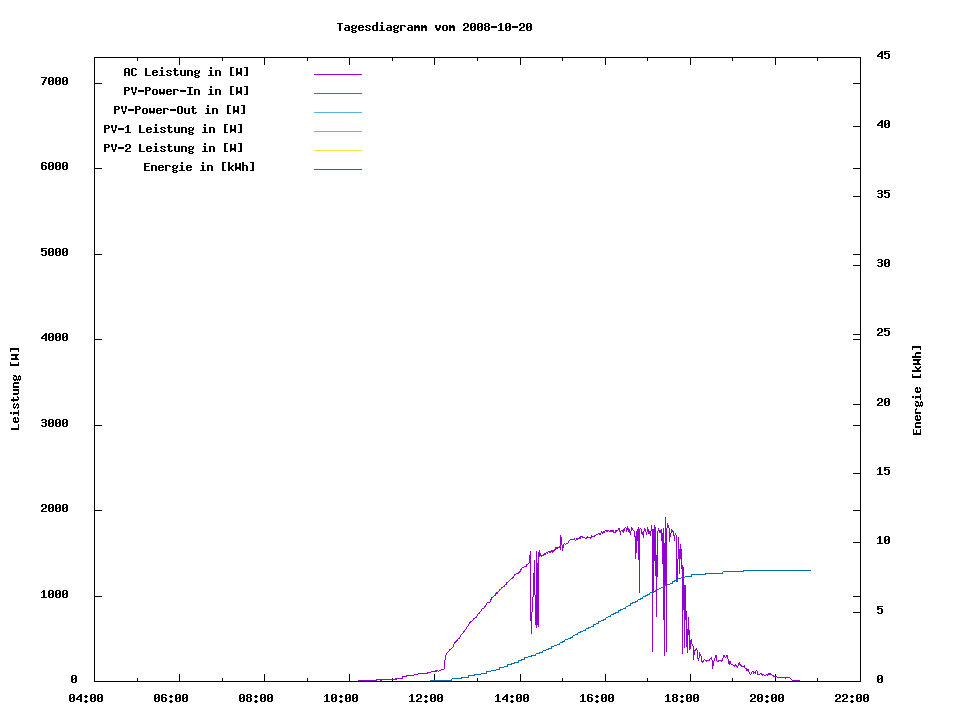
Task: Click the 'PV-2 Leistung in [W]' legend text
Action: pos(173,148)
